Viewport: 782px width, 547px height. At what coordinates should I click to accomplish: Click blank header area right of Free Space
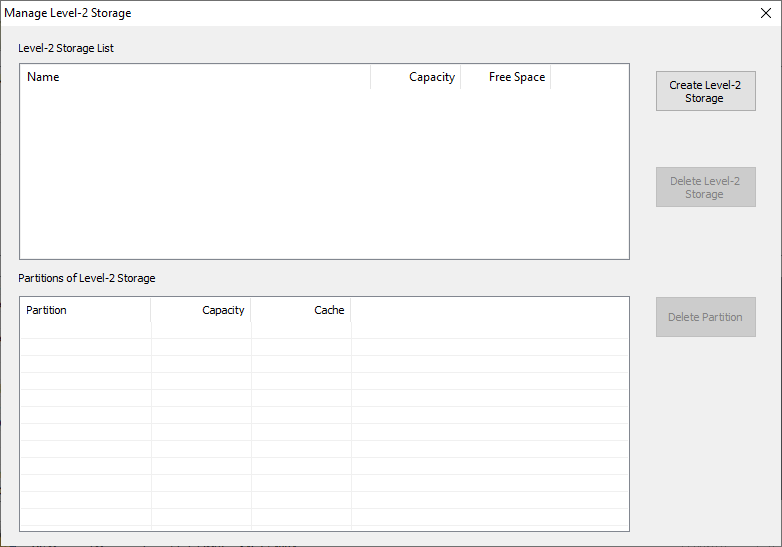coord(589,77)
